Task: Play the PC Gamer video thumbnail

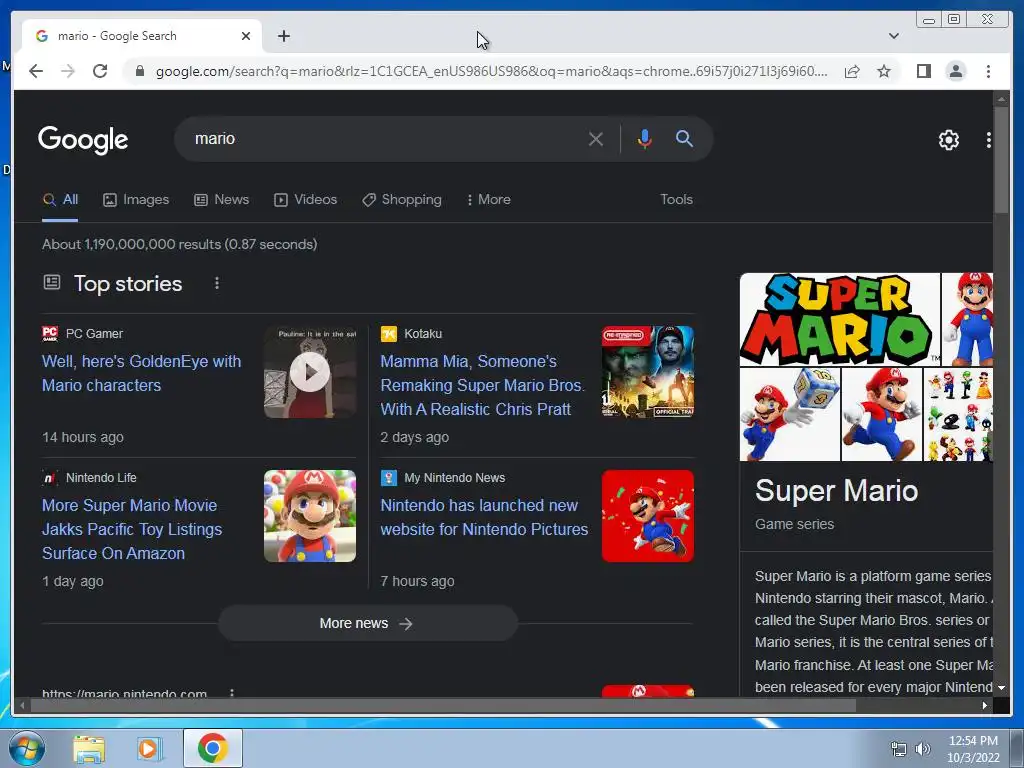Action: tap(310, 372)
